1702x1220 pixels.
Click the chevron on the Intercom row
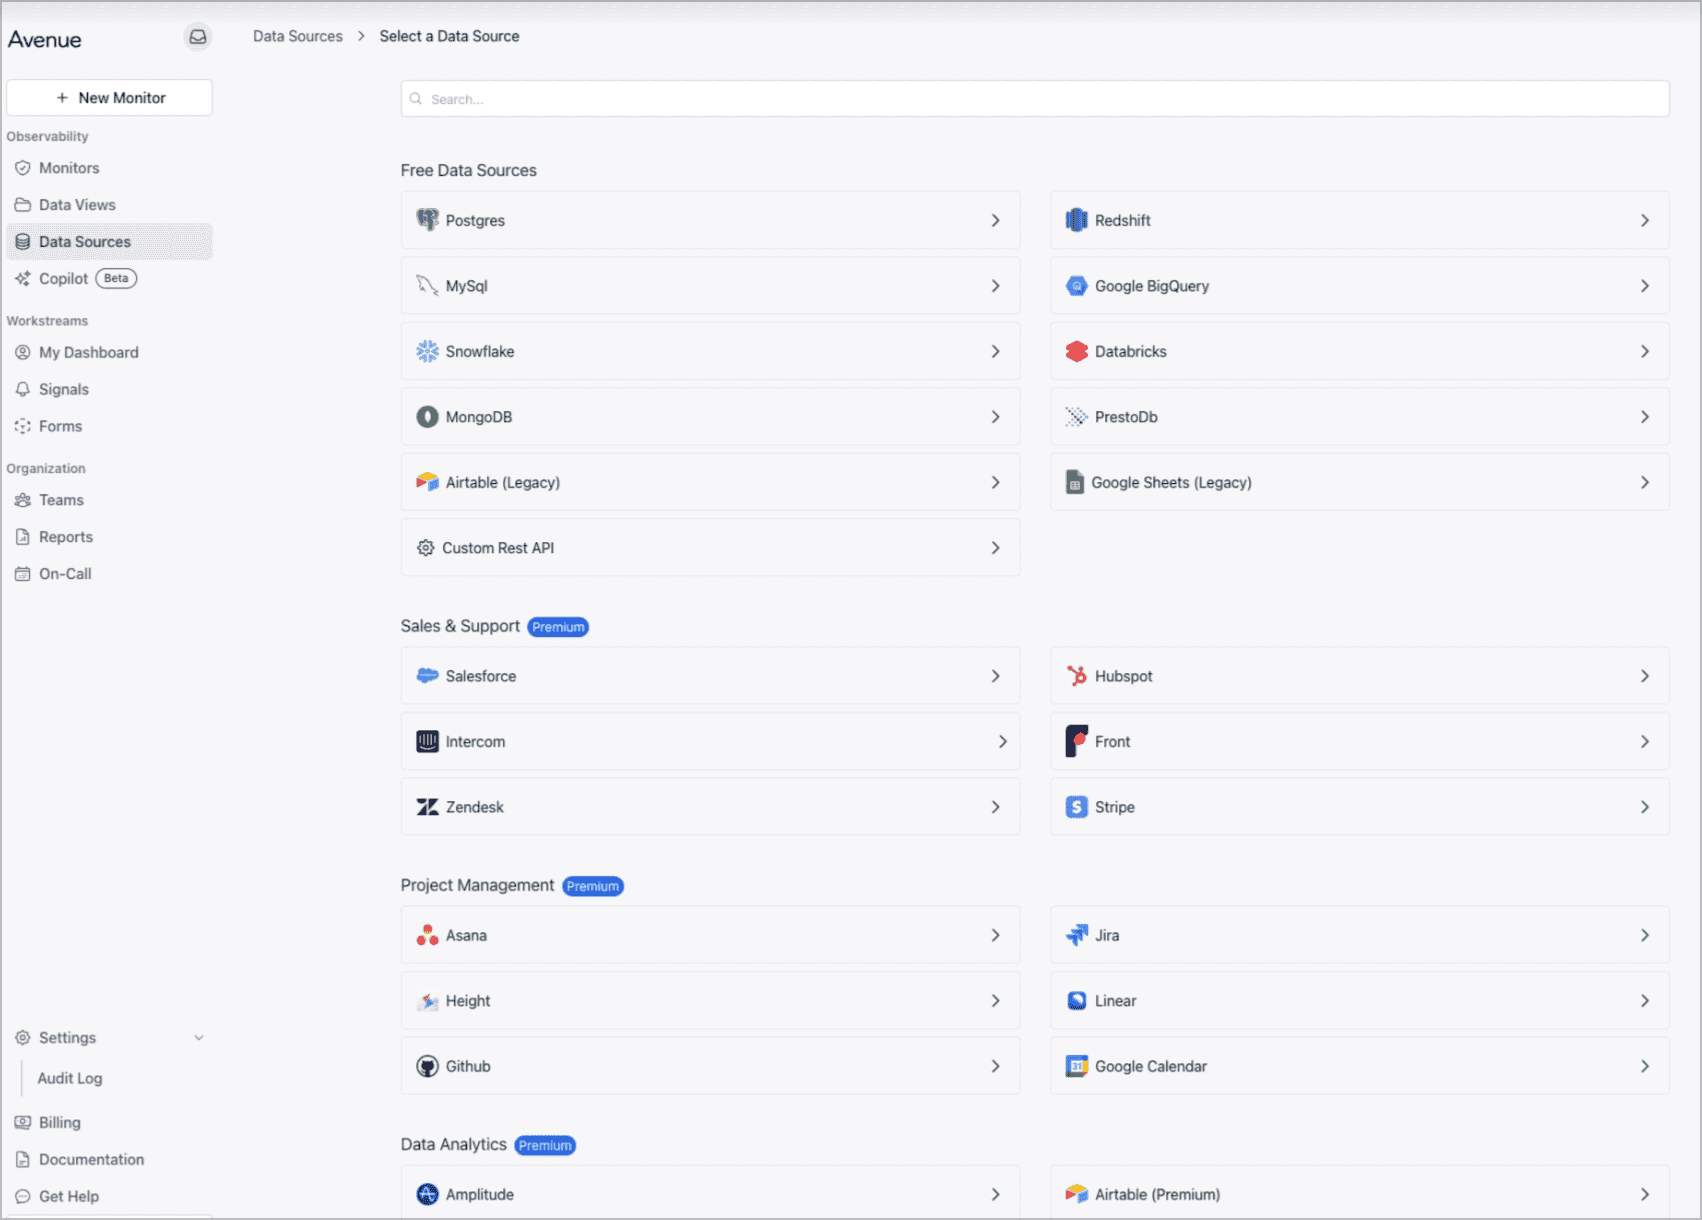pyautogui.click(x=1002, y=741)
